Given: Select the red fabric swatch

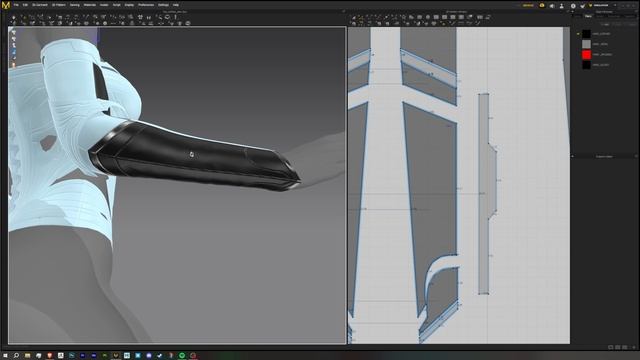Looking at the screenshot, I should click(586, 54).
